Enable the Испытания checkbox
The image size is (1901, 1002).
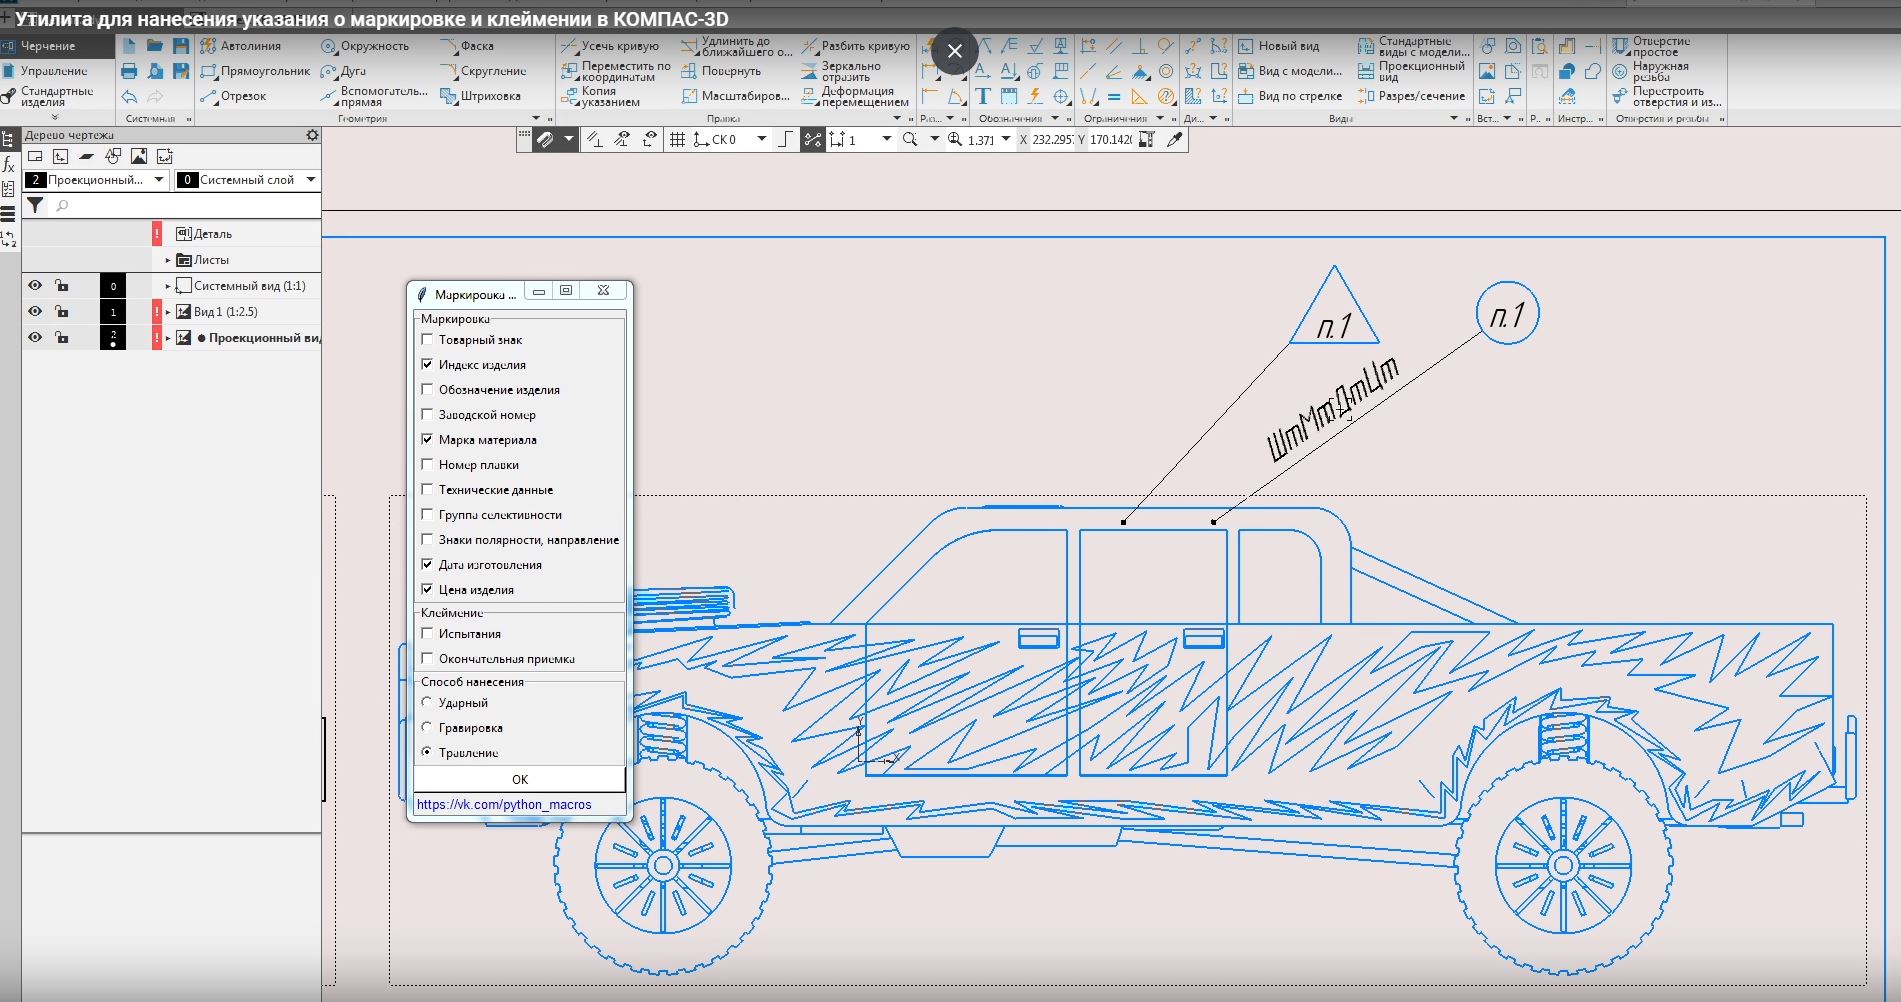(x=427, y=634)
